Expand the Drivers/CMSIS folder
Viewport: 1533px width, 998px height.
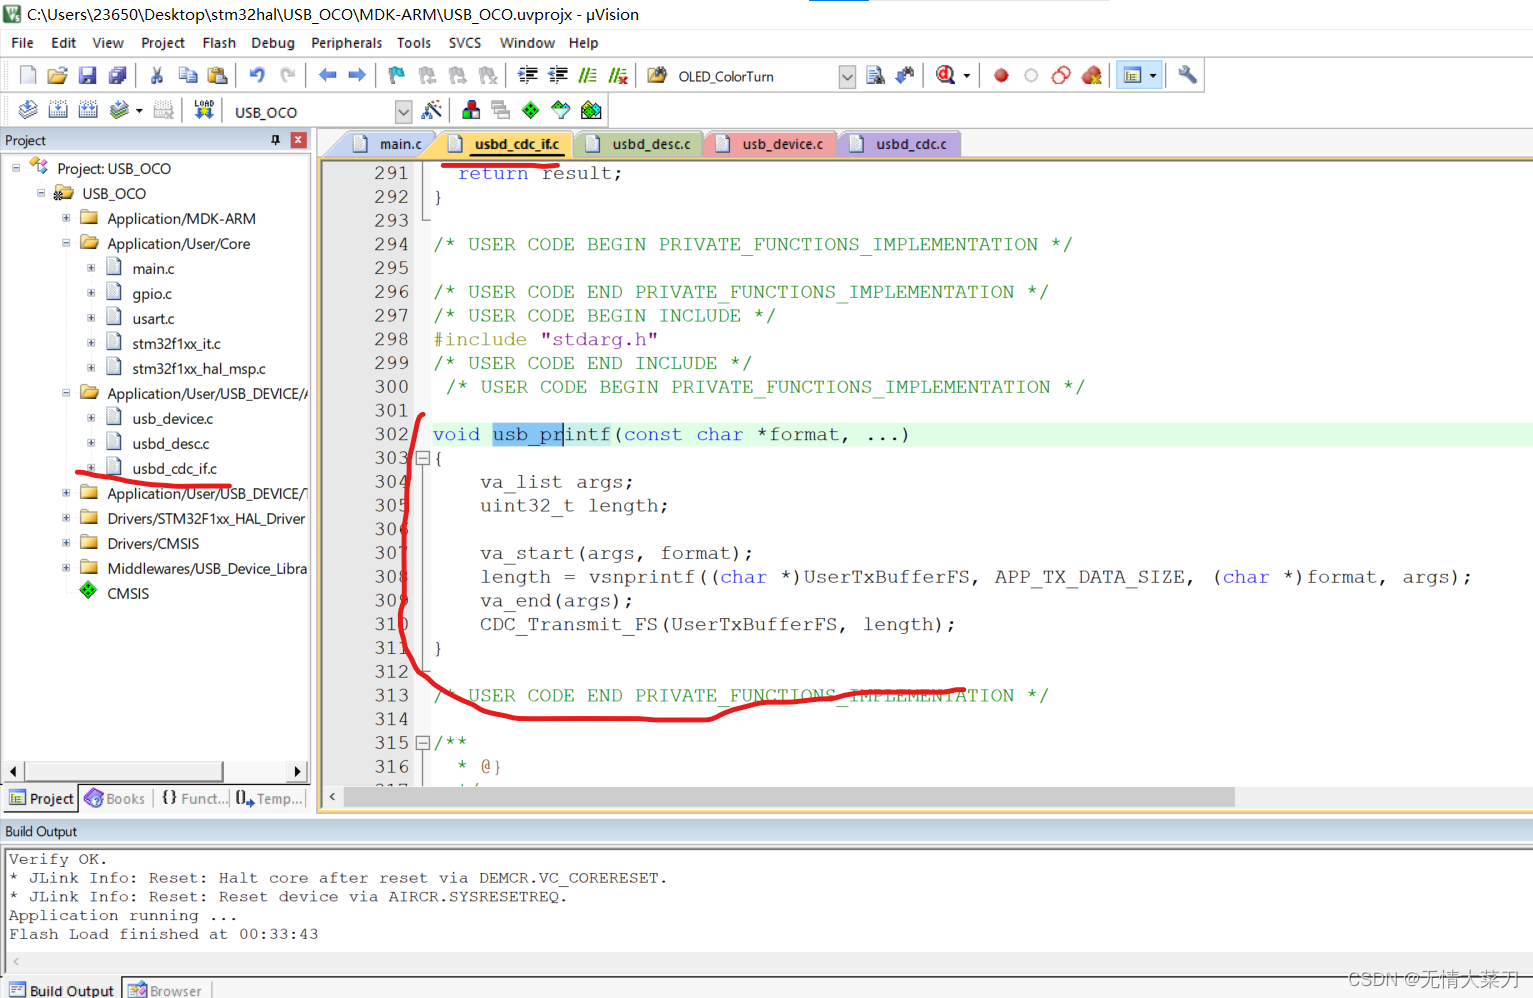[x=66, y=543]
